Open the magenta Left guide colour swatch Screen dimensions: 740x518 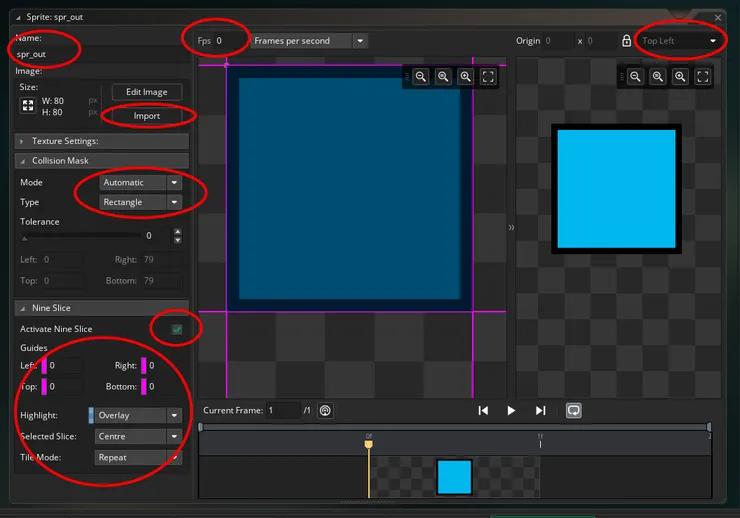(x=44, y=366)
